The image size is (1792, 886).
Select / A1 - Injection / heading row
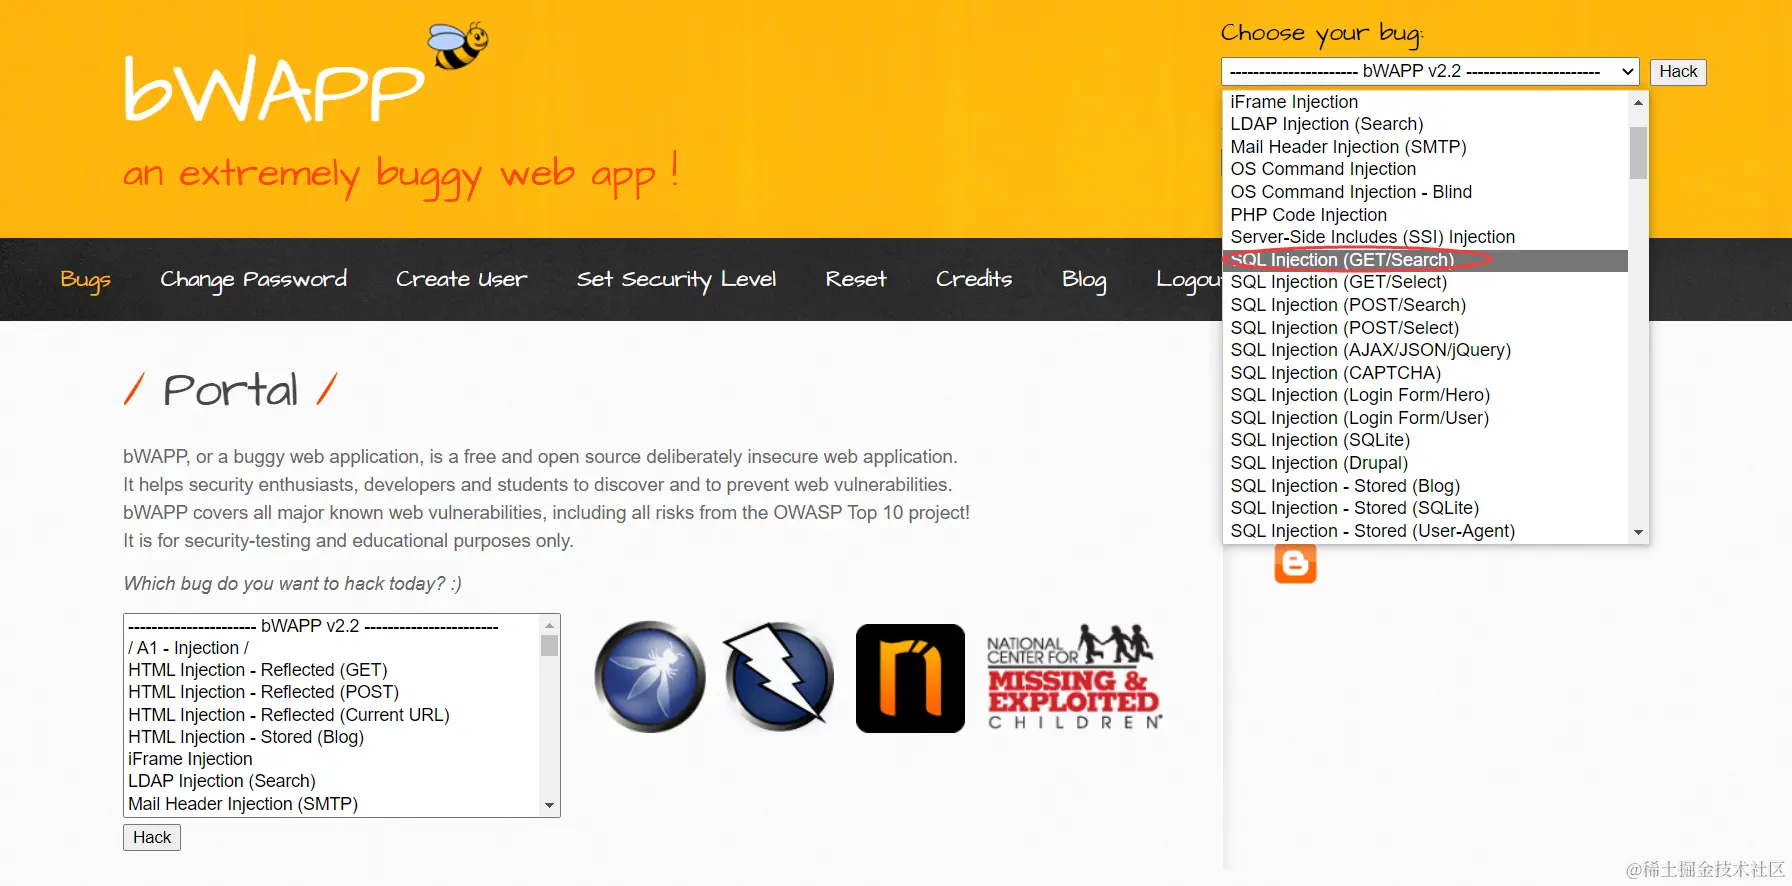pos(332,648)
